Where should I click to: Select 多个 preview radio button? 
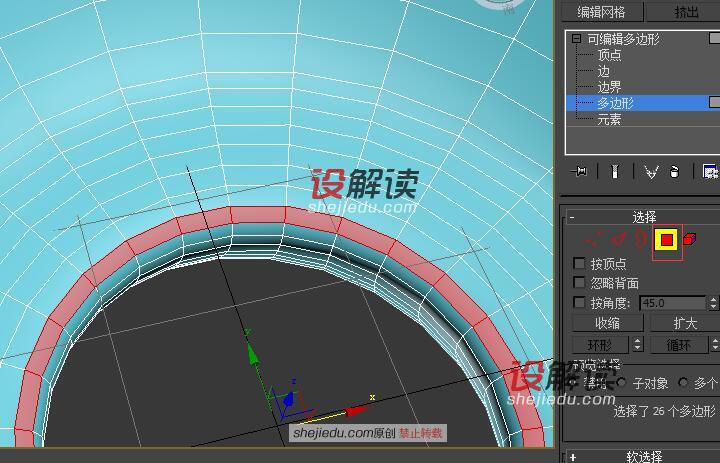[x=684, y=382]
